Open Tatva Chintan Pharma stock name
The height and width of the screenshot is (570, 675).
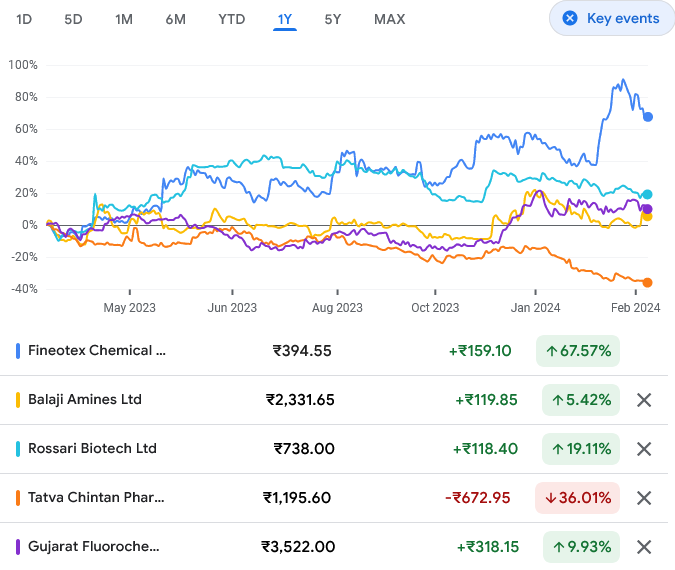tap(96, 498)
